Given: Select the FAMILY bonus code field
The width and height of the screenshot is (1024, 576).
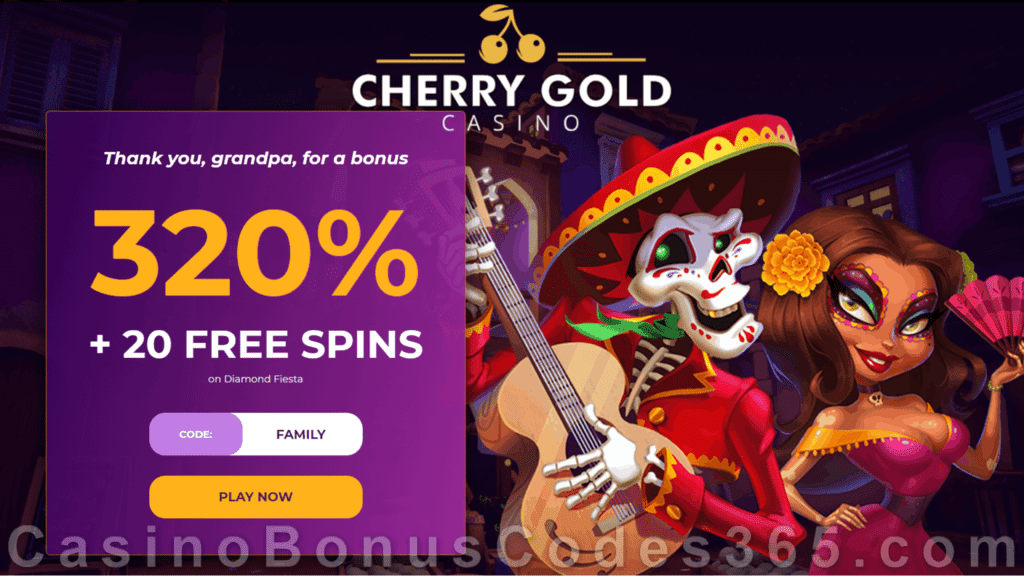Looking at the screenshot, I should [300, 434].
